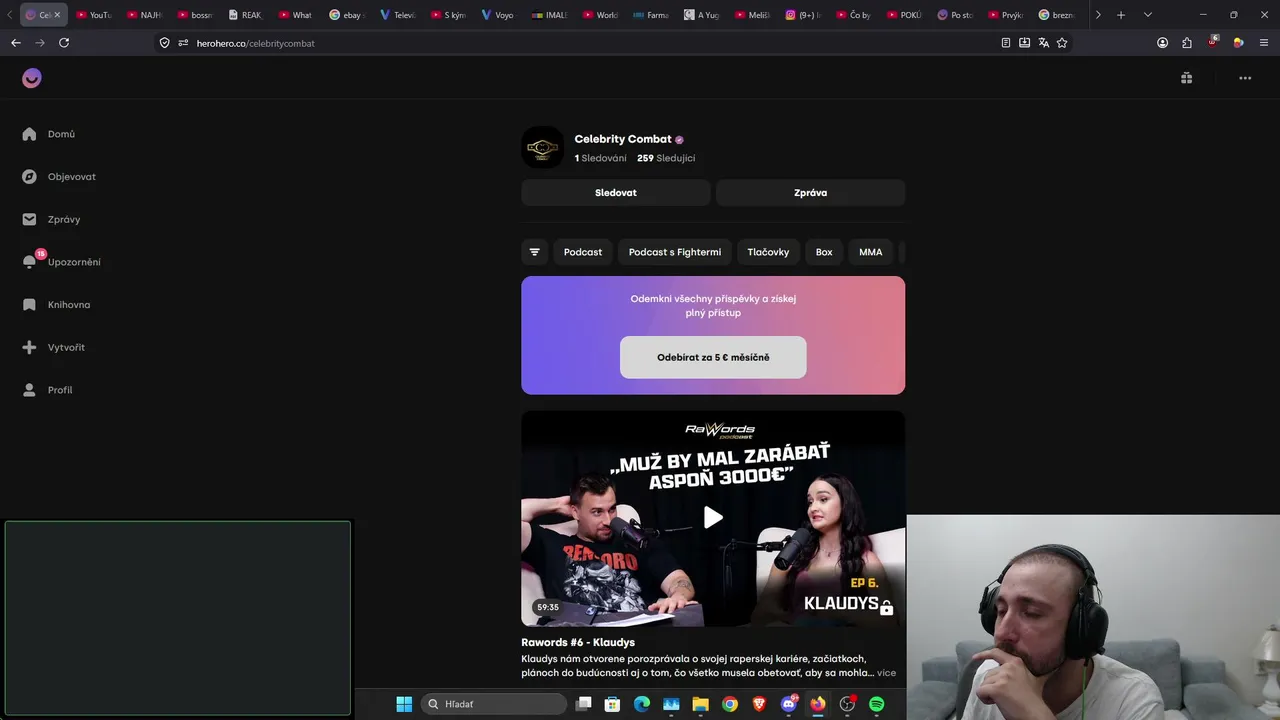Open File Explorer from taskbar
The width and height of the screenshot is (1280, 720).
(701, 704)
